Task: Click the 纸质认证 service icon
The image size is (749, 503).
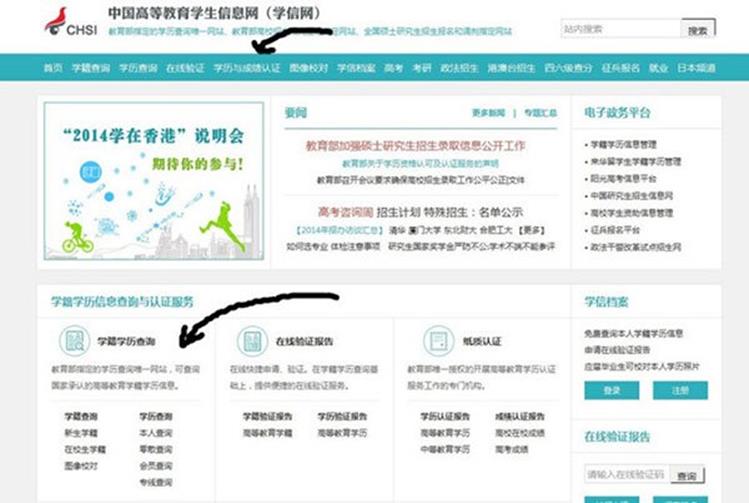Action: [437, 341]
